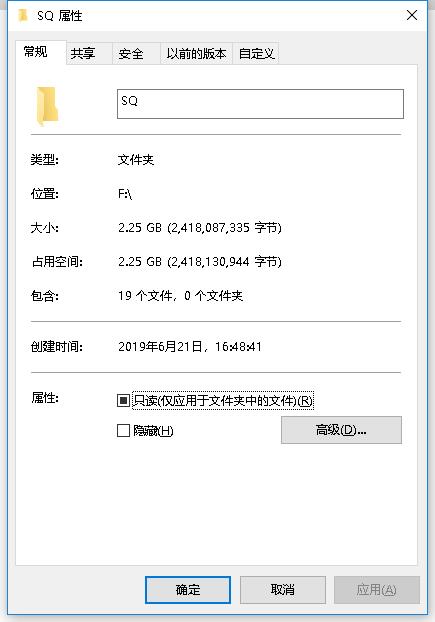
Task: Open advanced attributes with 高级(D)... button
Action: 341,430
